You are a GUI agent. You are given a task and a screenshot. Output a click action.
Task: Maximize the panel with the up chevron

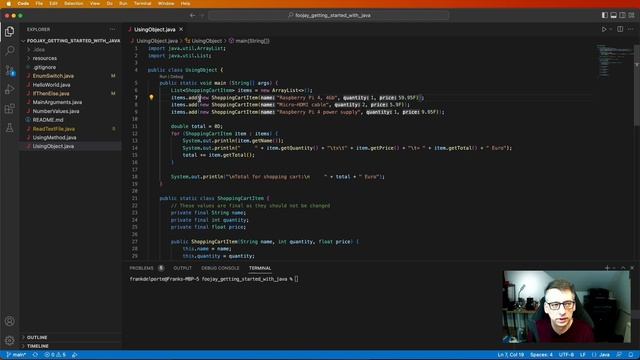click(x=623, y=268)
